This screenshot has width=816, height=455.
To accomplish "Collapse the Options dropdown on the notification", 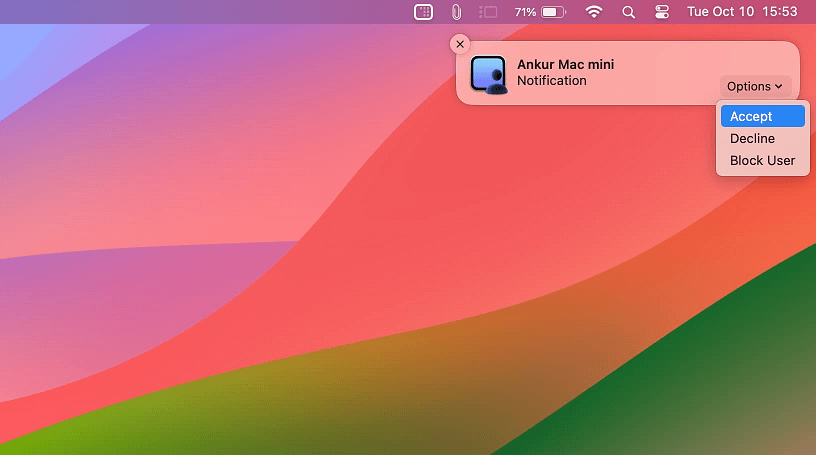I will point(755,87).
